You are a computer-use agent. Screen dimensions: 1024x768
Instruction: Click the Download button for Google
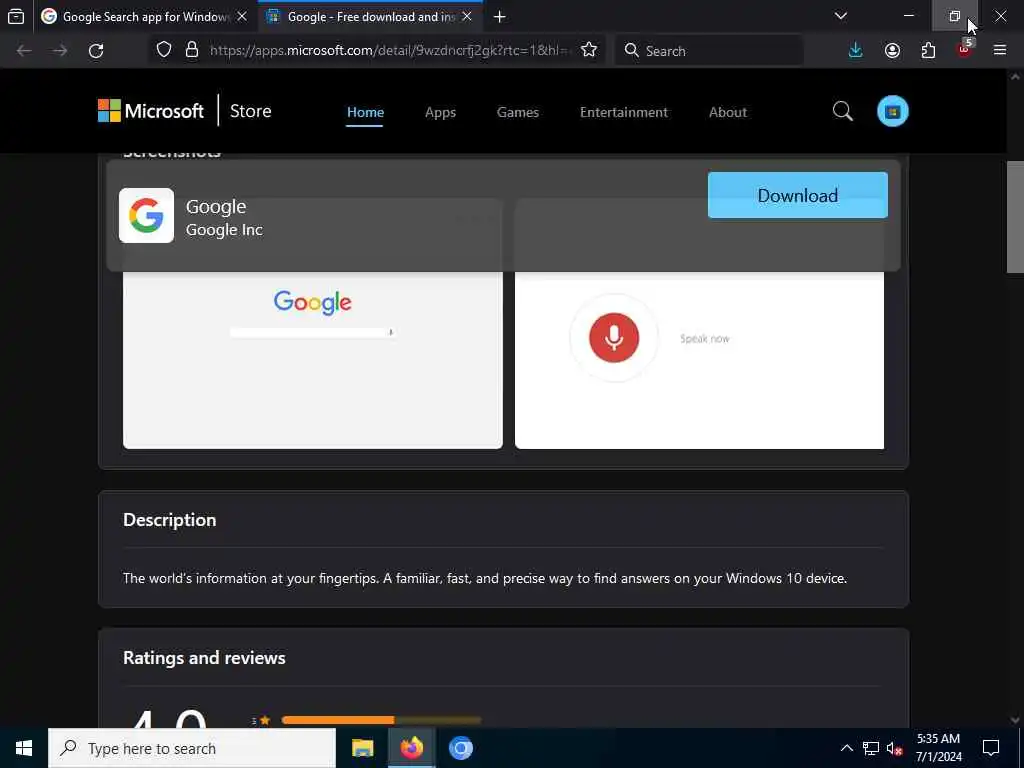pyautogui.click(x=797, y=195)
